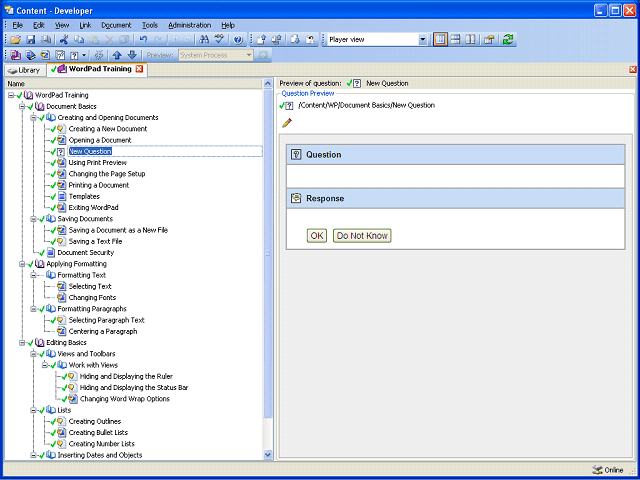Collapse the Formatting Text node
Screen dimensions: 640x480
(x=33, y=275)
